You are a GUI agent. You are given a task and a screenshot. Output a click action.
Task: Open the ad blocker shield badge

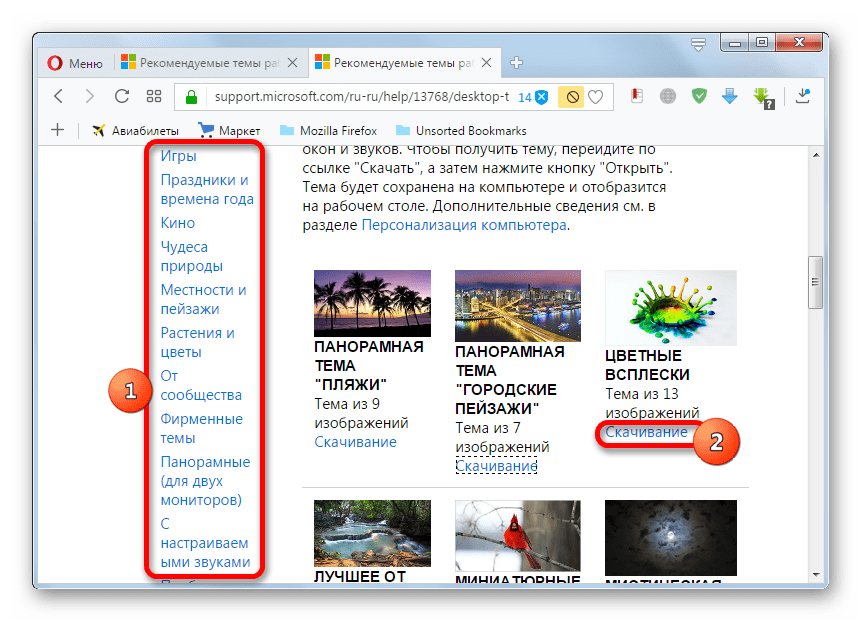[533, 97]
